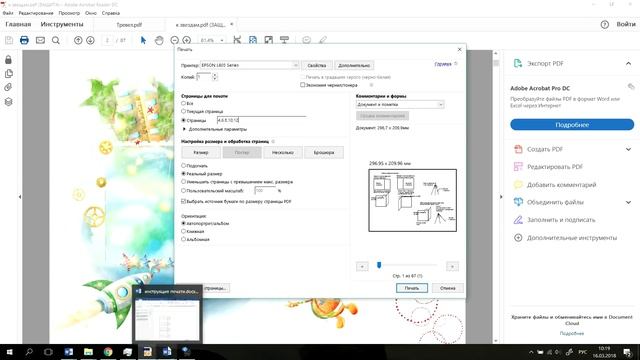Click the Help question mark icon
640x360 pixels.
(x=604, y=24)
